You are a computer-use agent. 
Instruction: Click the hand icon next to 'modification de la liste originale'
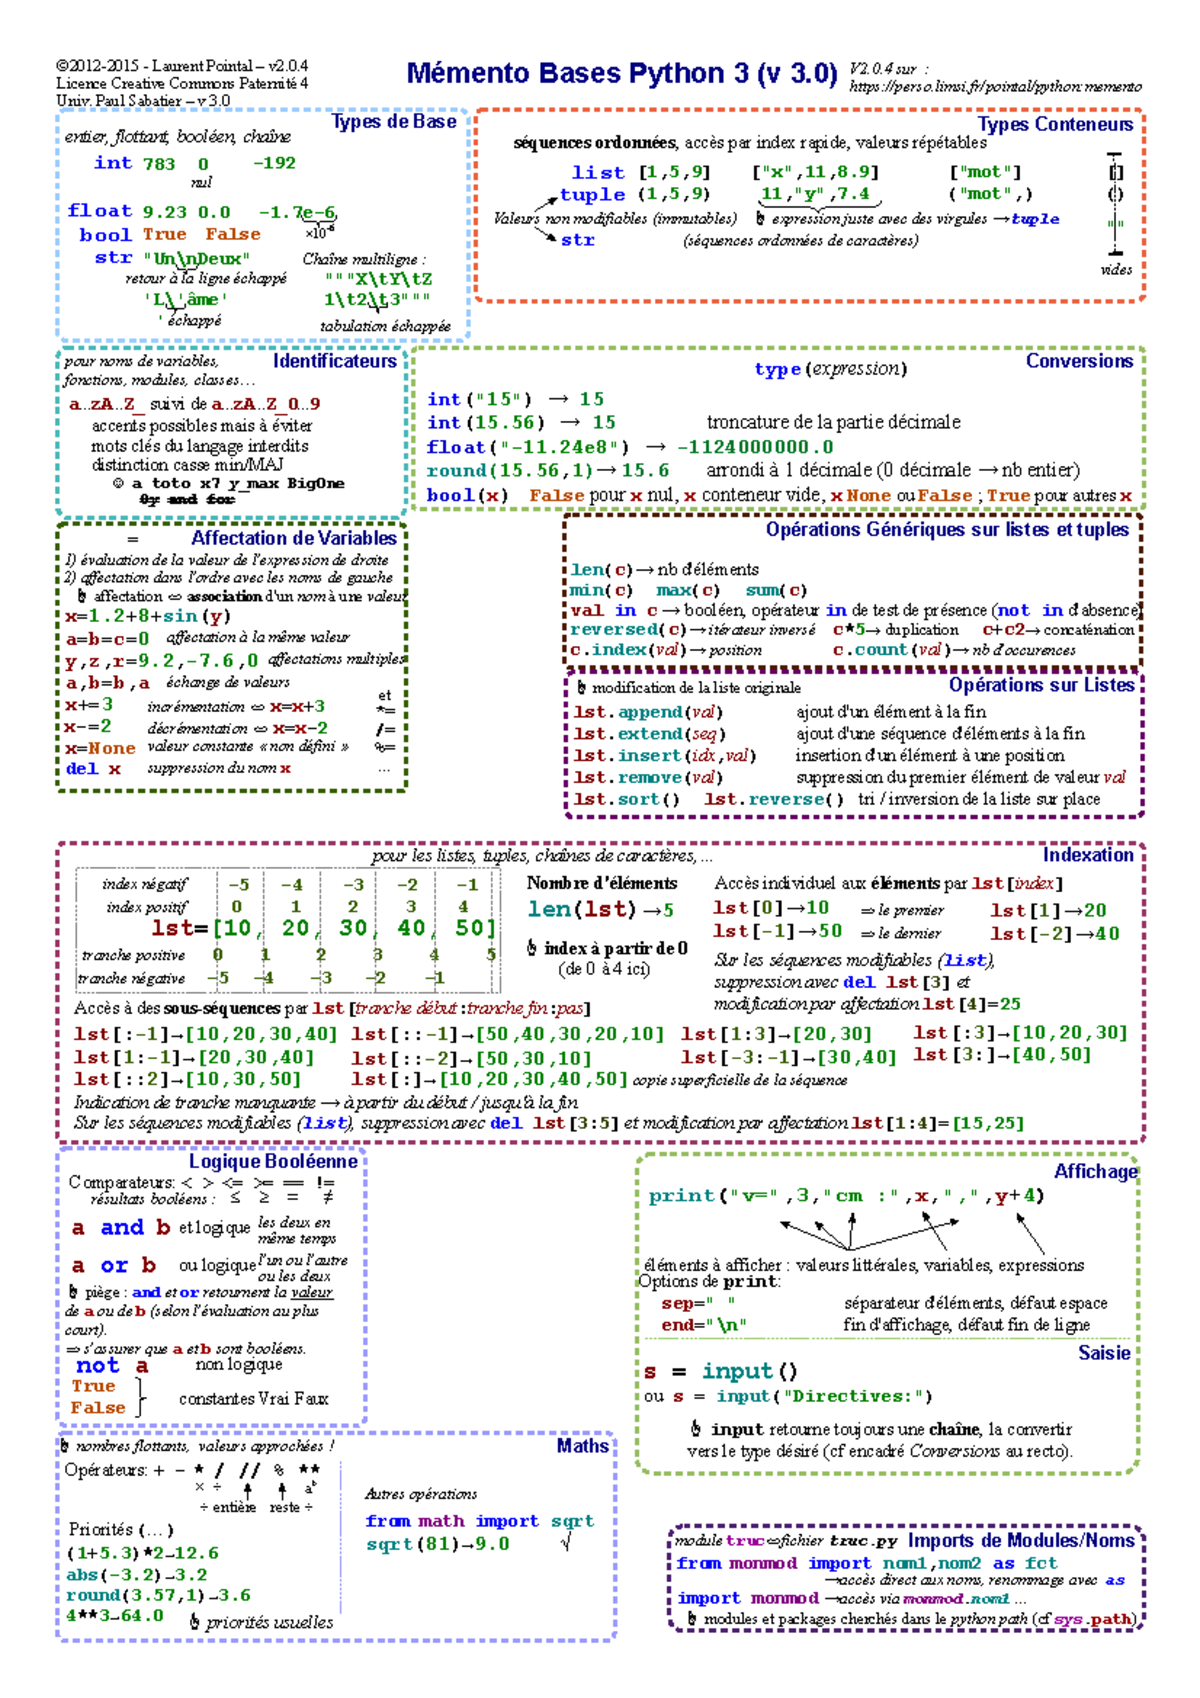click(581, 688)
